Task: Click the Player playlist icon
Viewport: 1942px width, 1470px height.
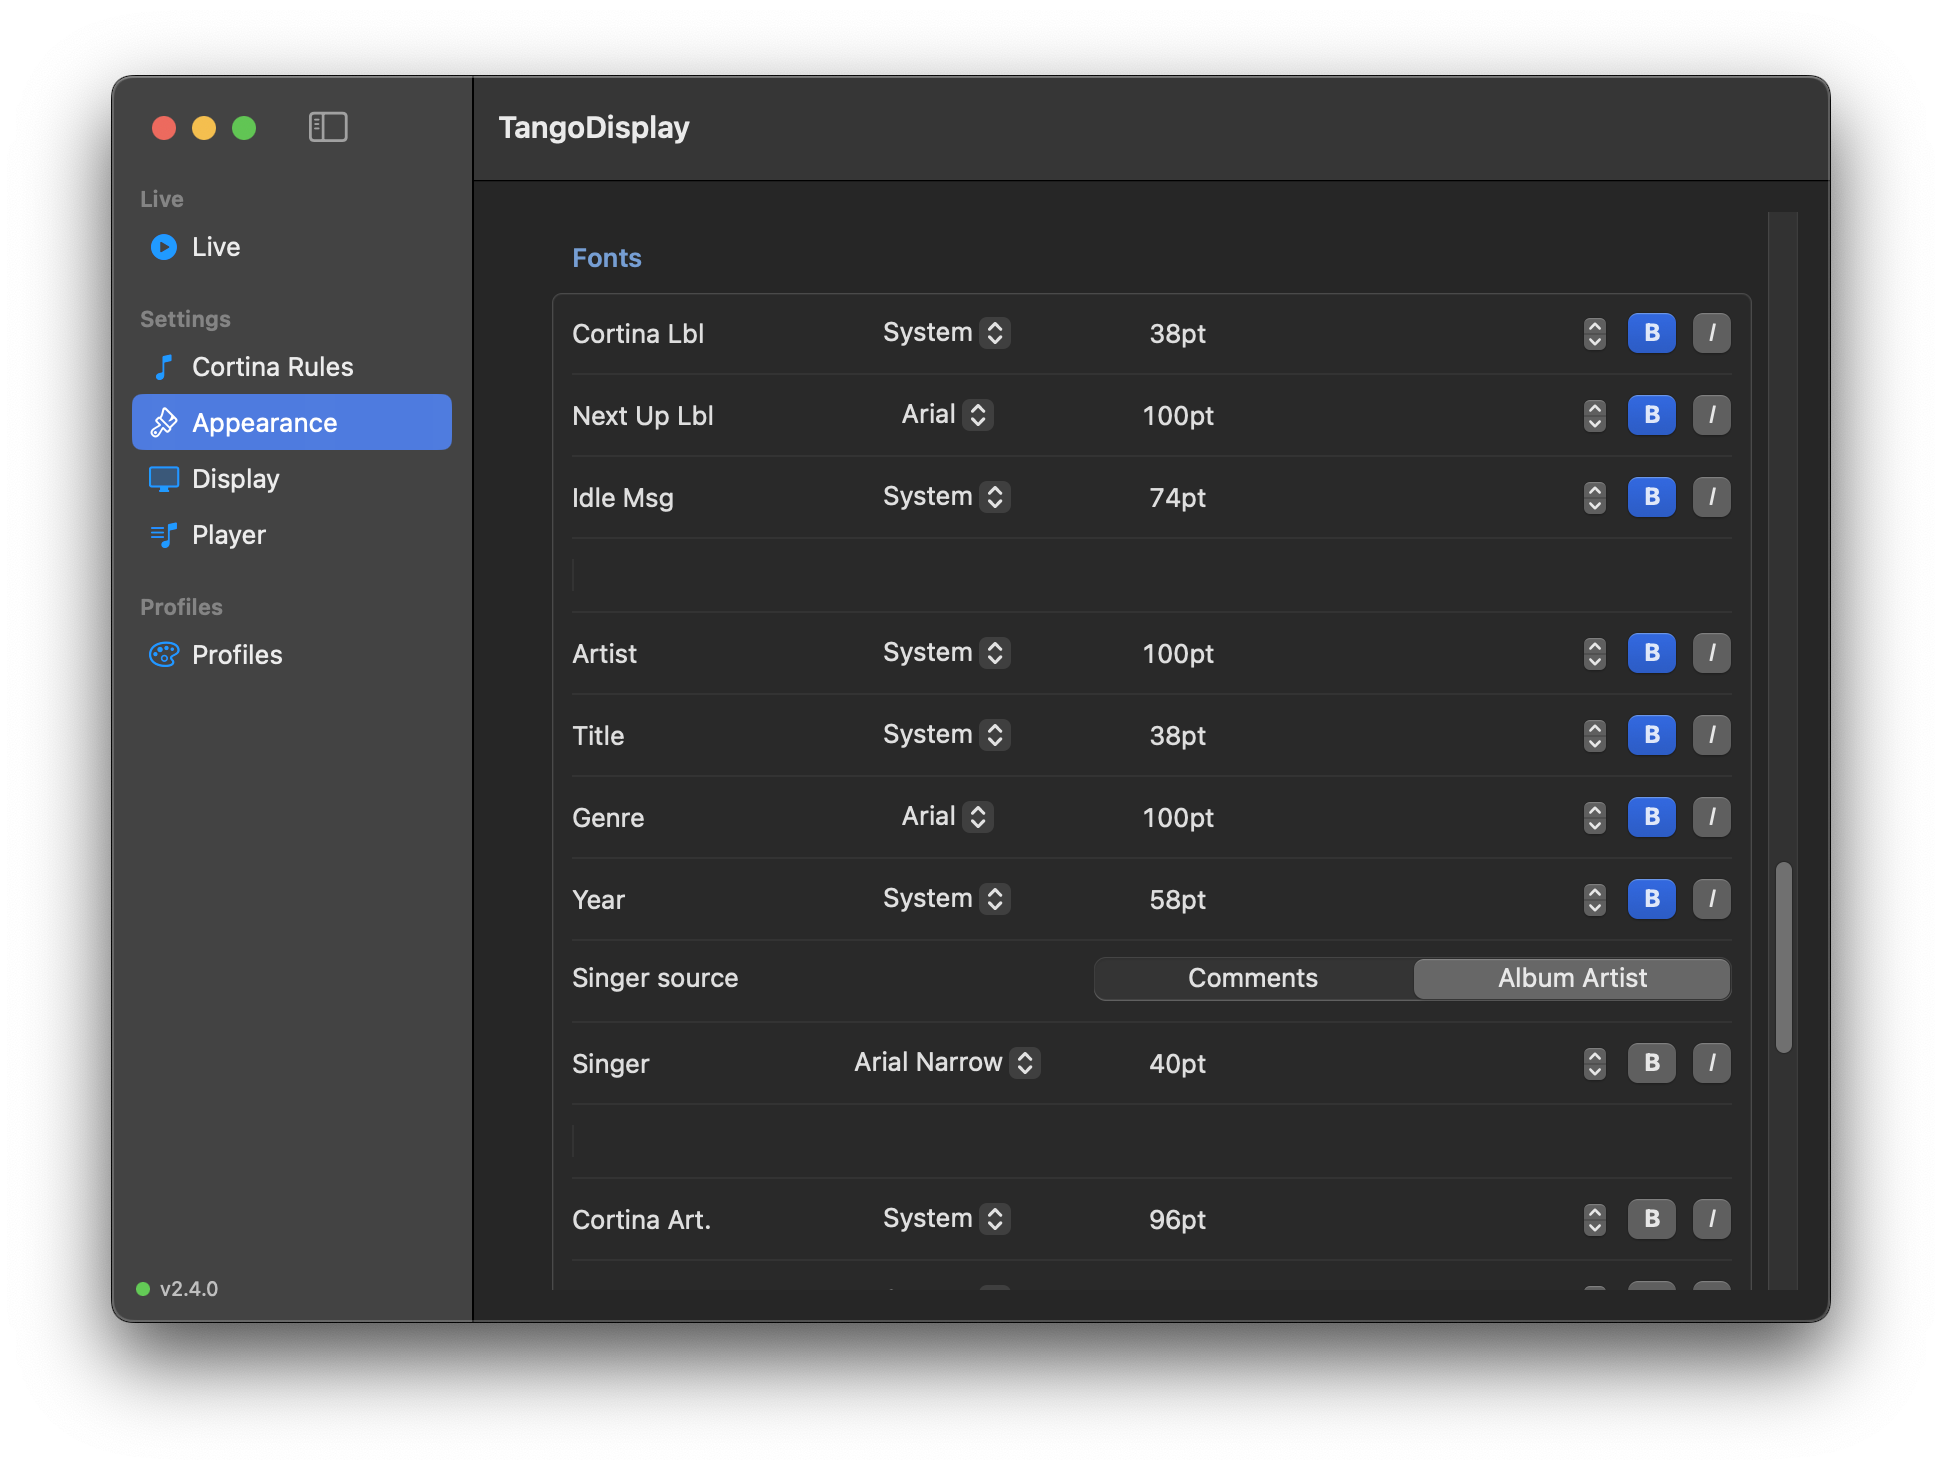Action: tap(164, 535)
